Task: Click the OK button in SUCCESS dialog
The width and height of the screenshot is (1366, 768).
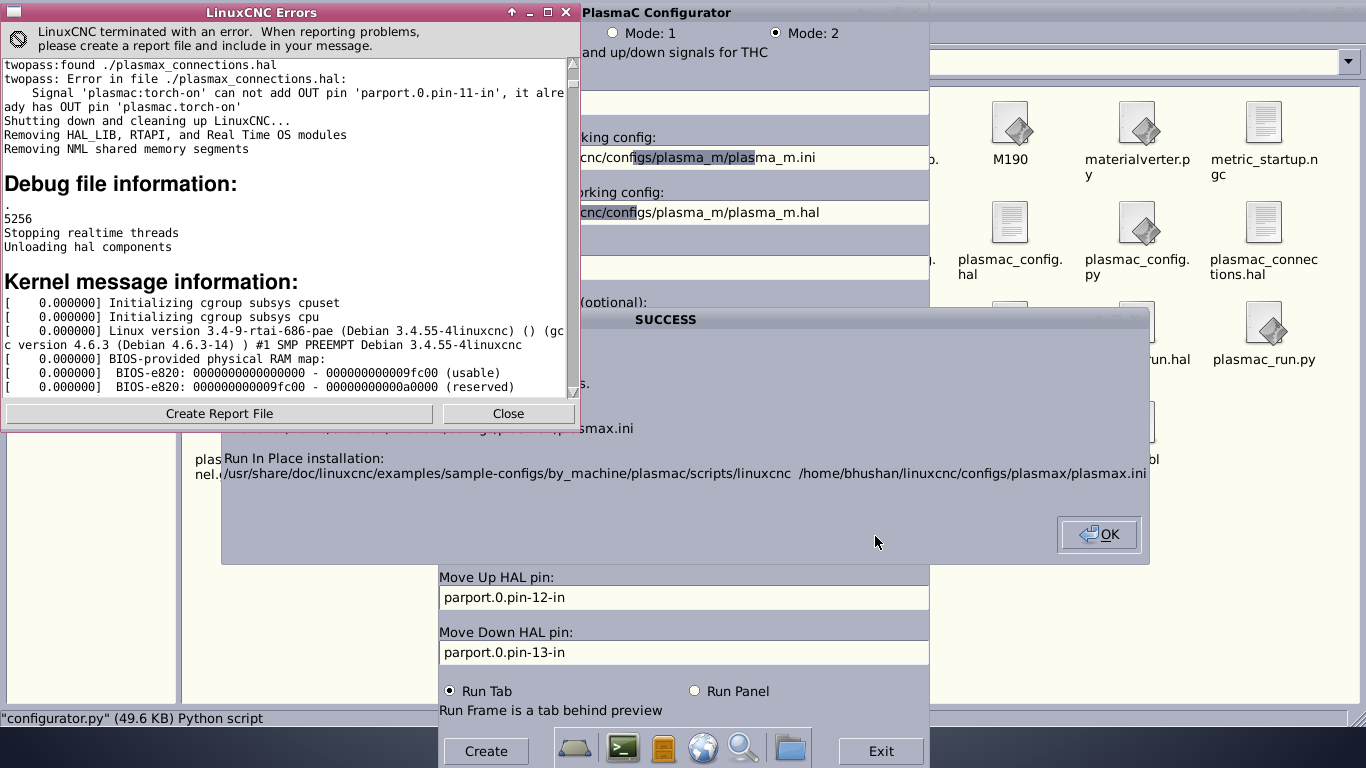Action: coord(1099,534)
